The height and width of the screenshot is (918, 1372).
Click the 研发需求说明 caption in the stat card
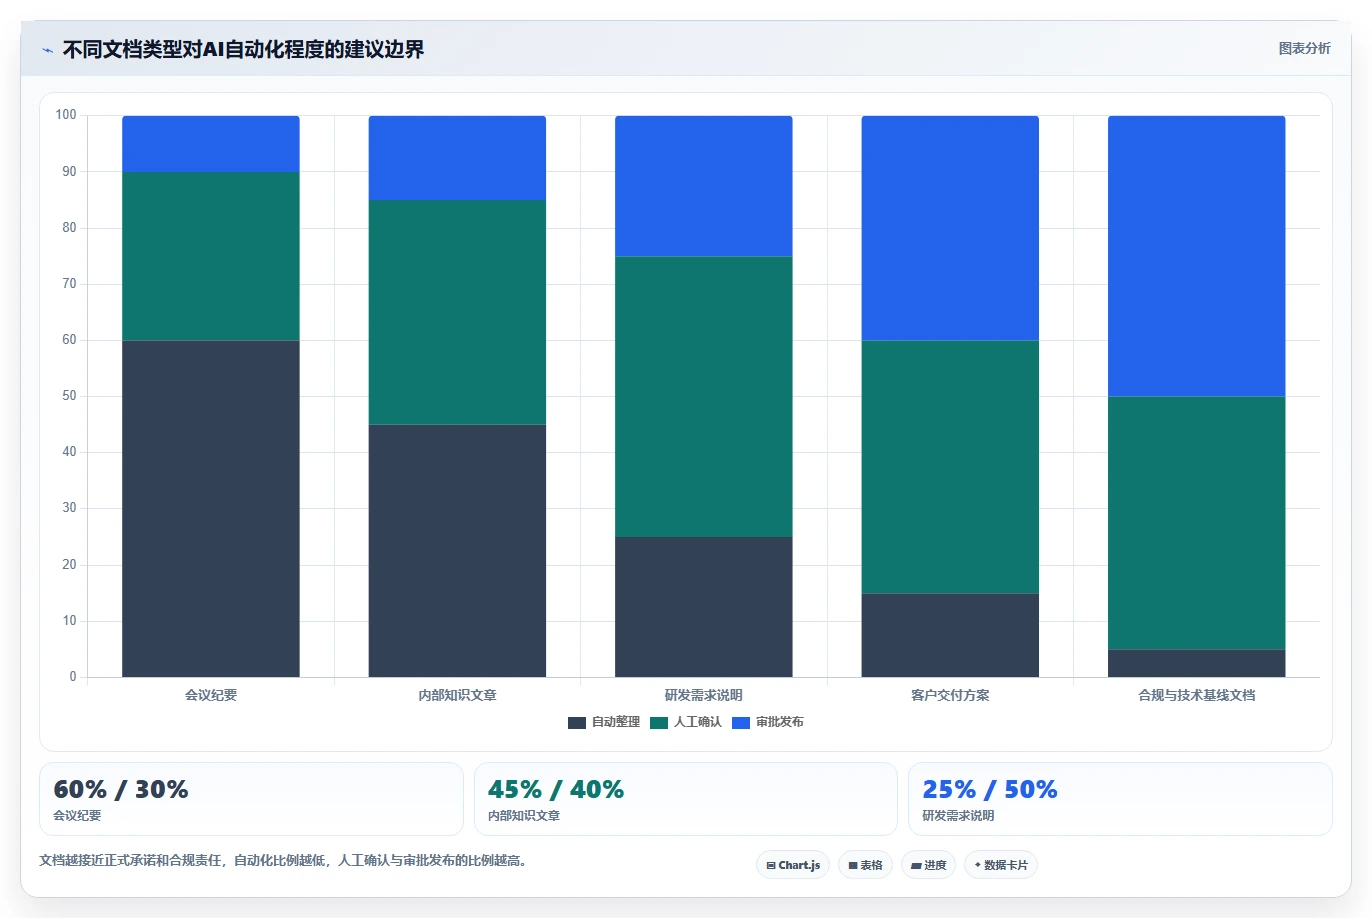coord(958,816)
